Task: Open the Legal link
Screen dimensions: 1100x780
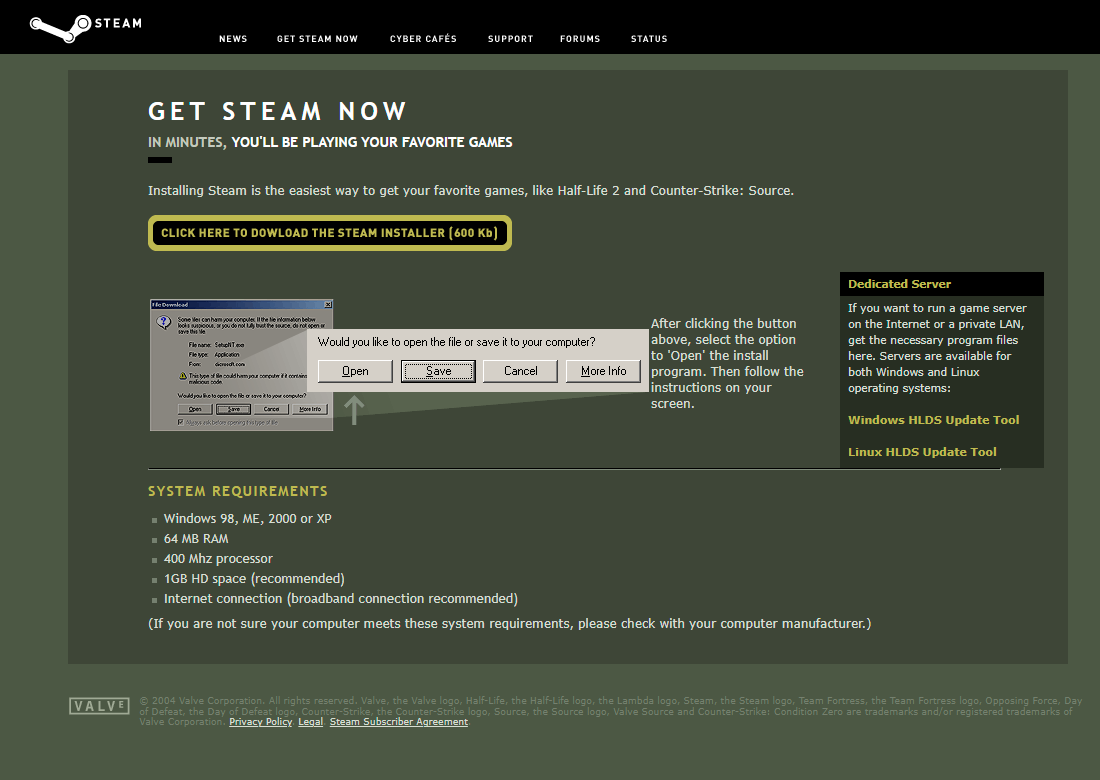Action: 311,722
